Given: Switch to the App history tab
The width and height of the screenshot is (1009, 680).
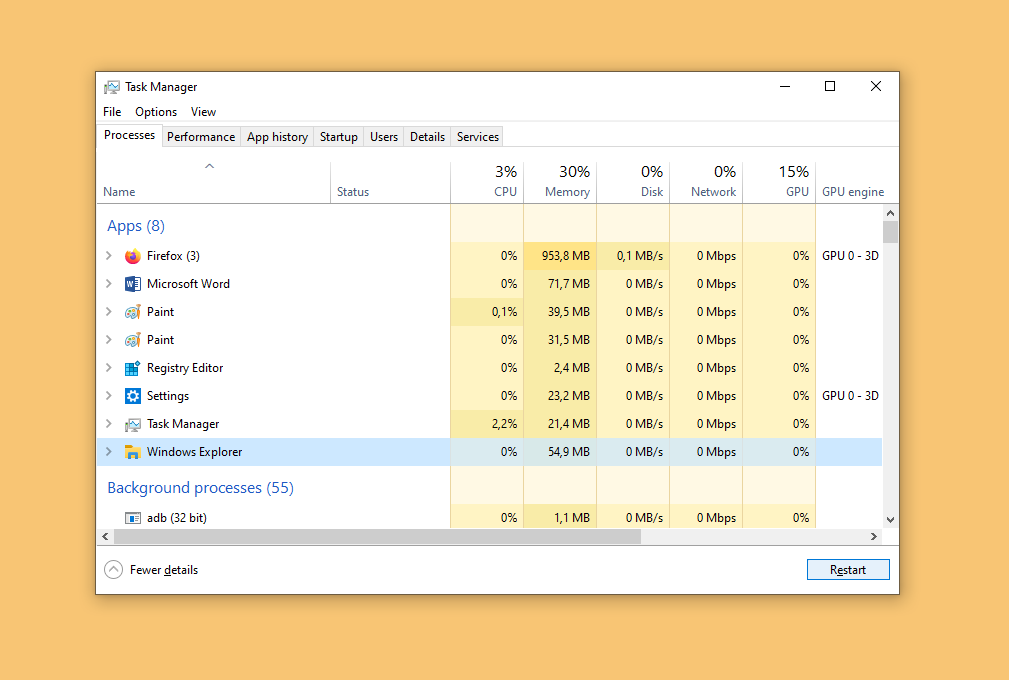Looking at the screenshot, I should pyautogui.click(x=277, y=137).
